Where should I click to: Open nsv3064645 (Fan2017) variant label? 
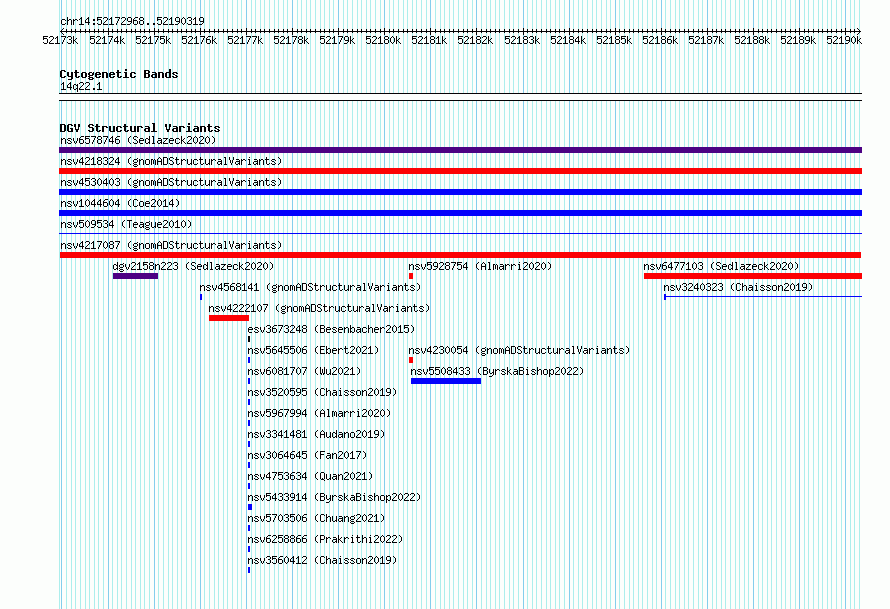point(307,455)
